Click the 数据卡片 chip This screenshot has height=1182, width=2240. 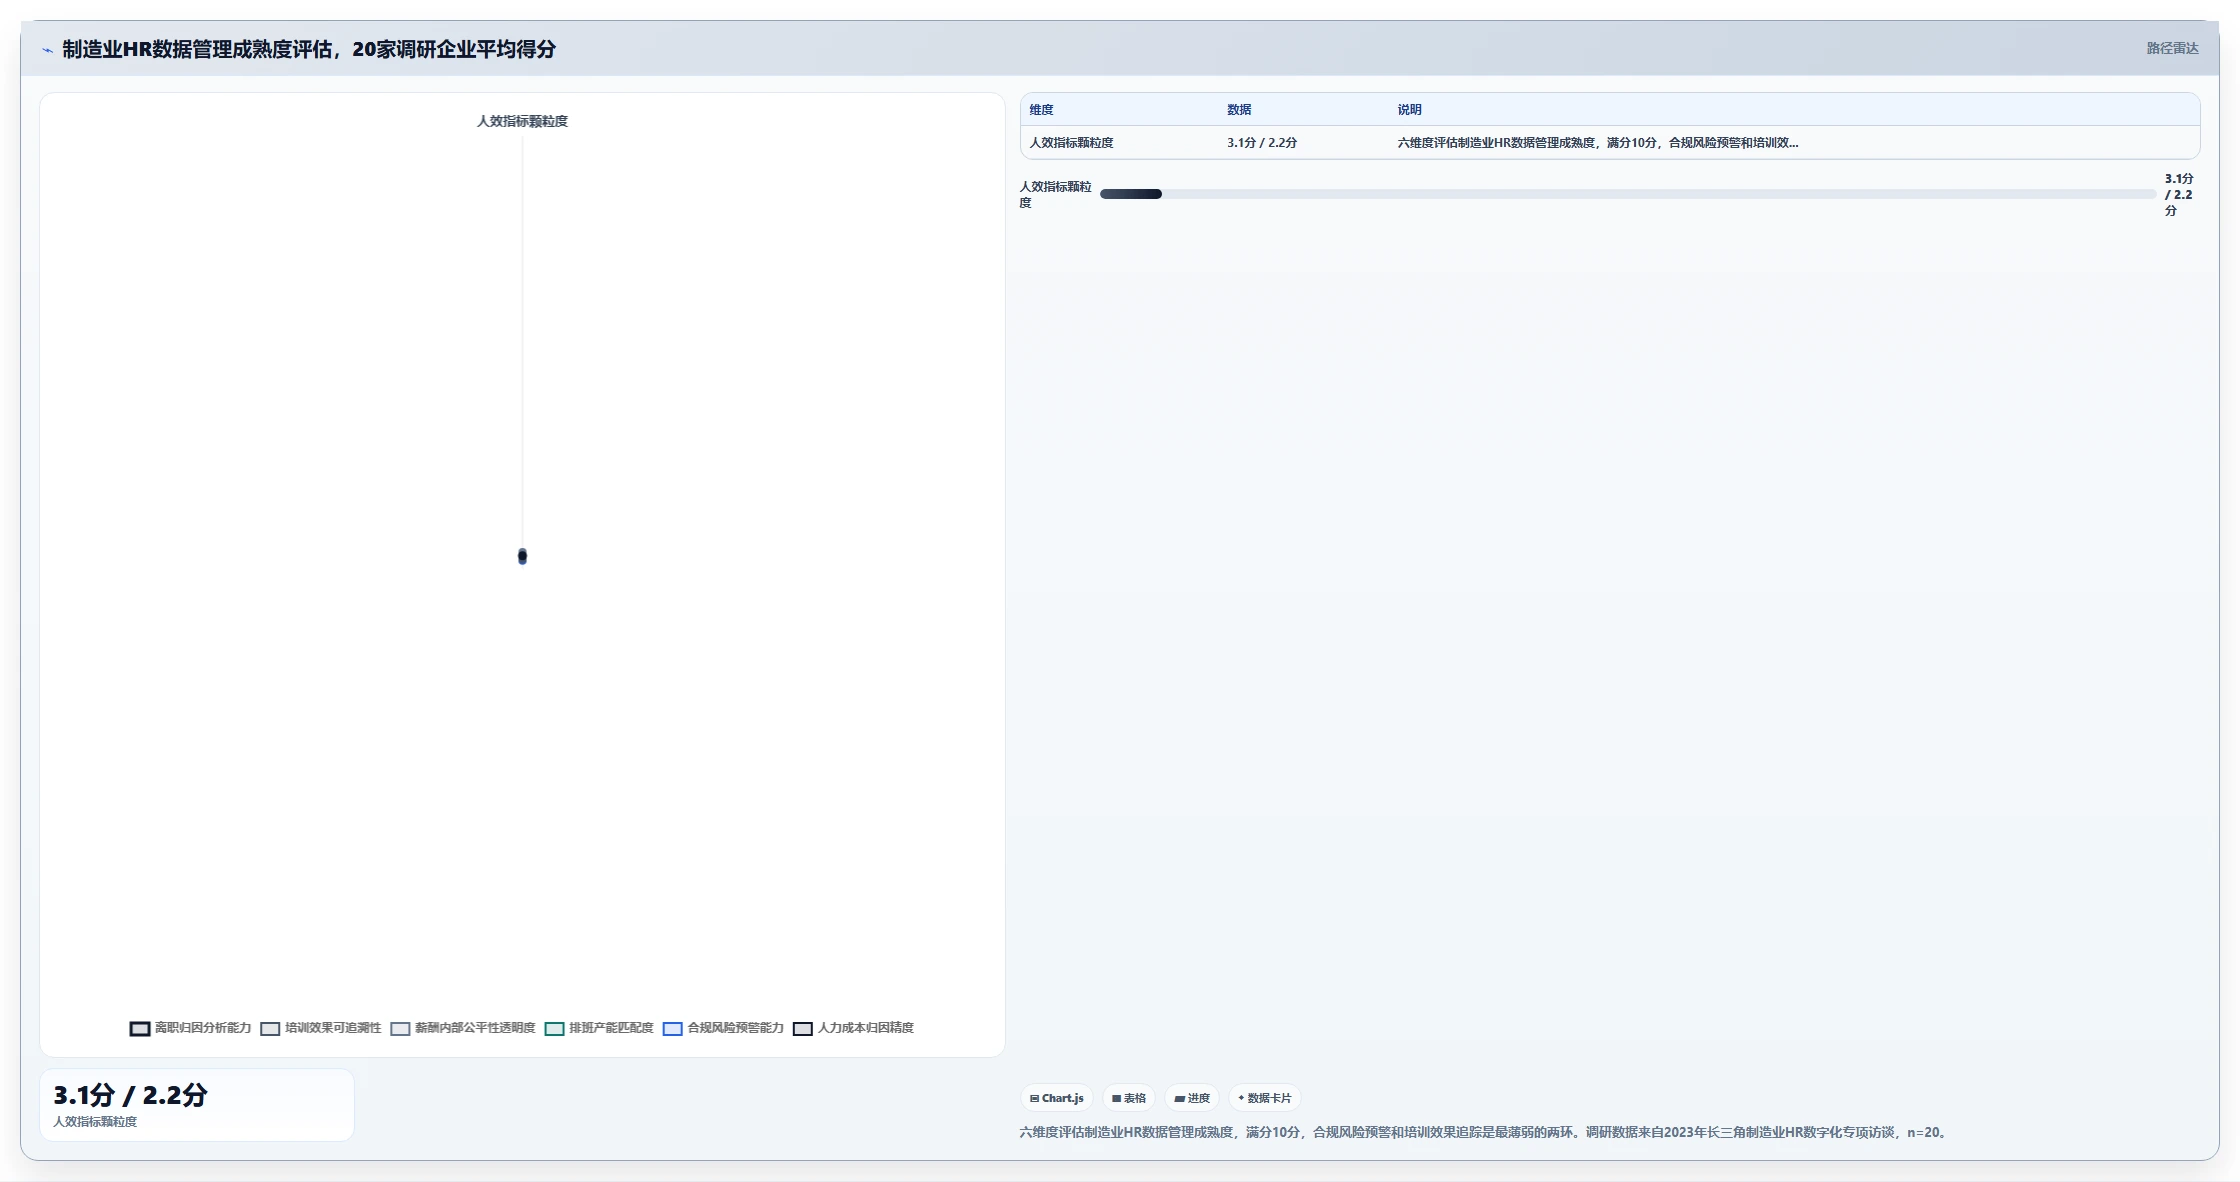[x=1265, y=1098]
